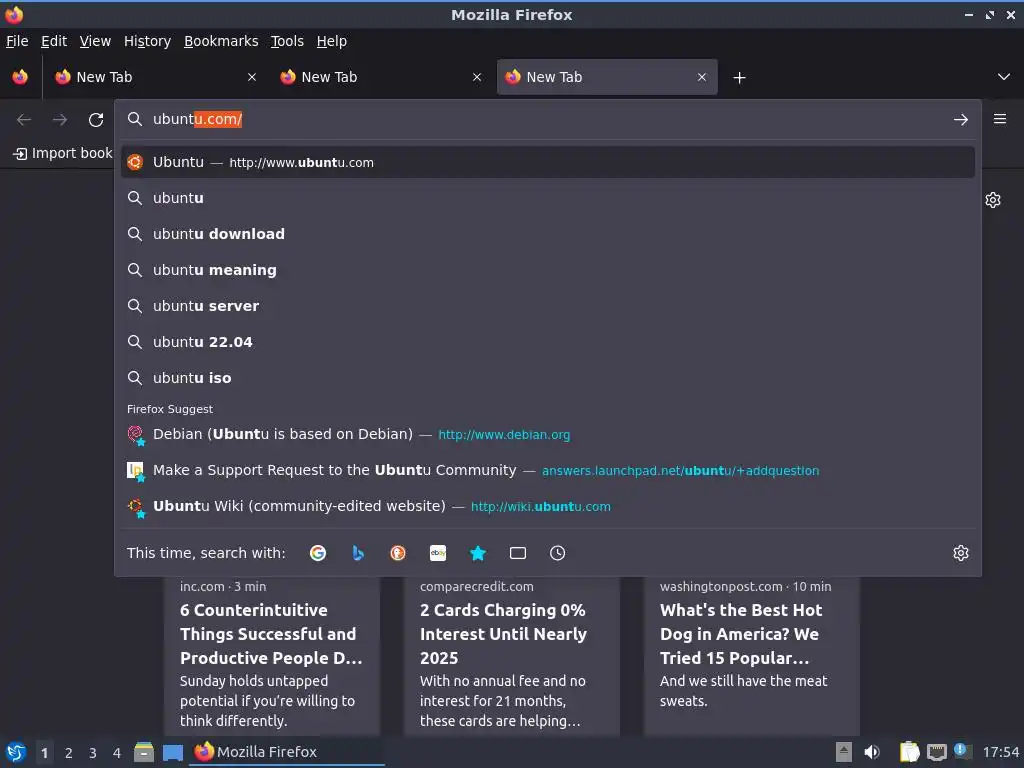Search in bookmarks using star icon
This screenshot has height=768, width=1024.
point(478,553)
